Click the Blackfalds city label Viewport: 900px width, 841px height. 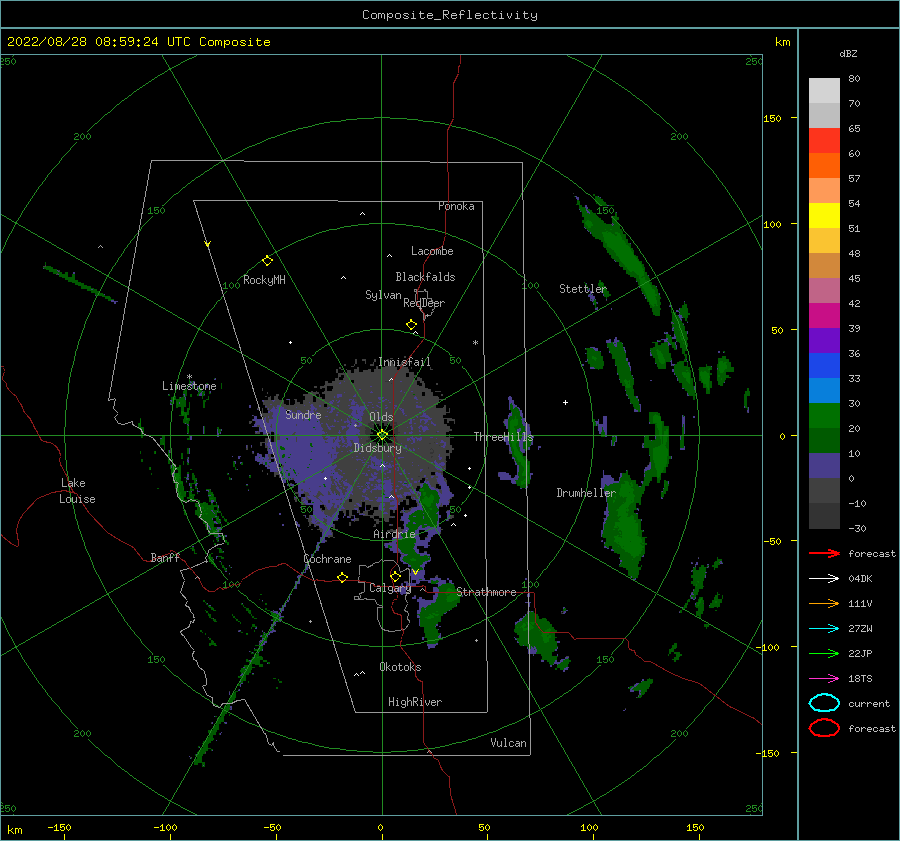click(x=425, y=277)
